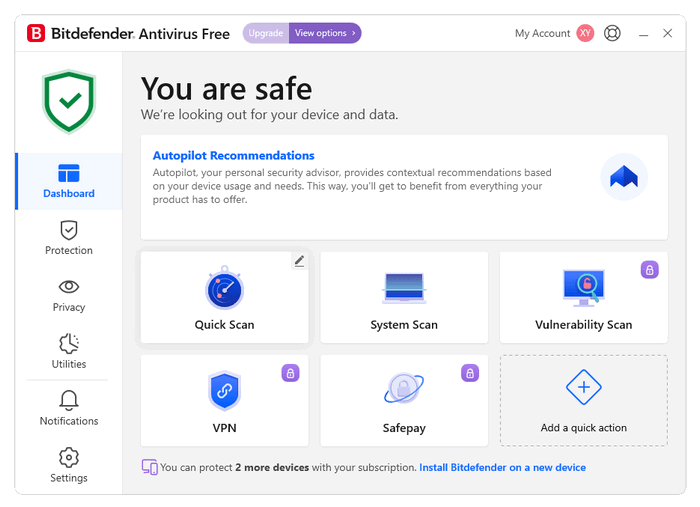This screenshot has width=700, height=507.
Task: Edit quick actions with pencil icon
Action: pos(299,261)
